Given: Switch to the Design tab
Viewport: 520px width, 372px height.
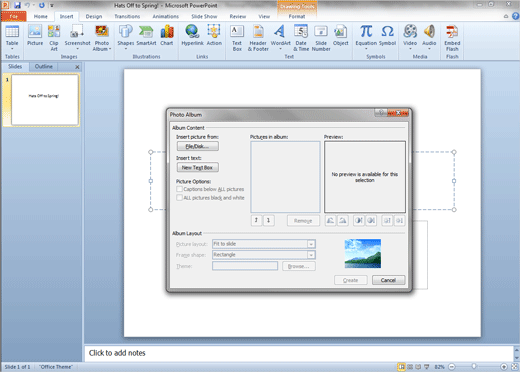Looking at the screenshot, I should [94, 16].
